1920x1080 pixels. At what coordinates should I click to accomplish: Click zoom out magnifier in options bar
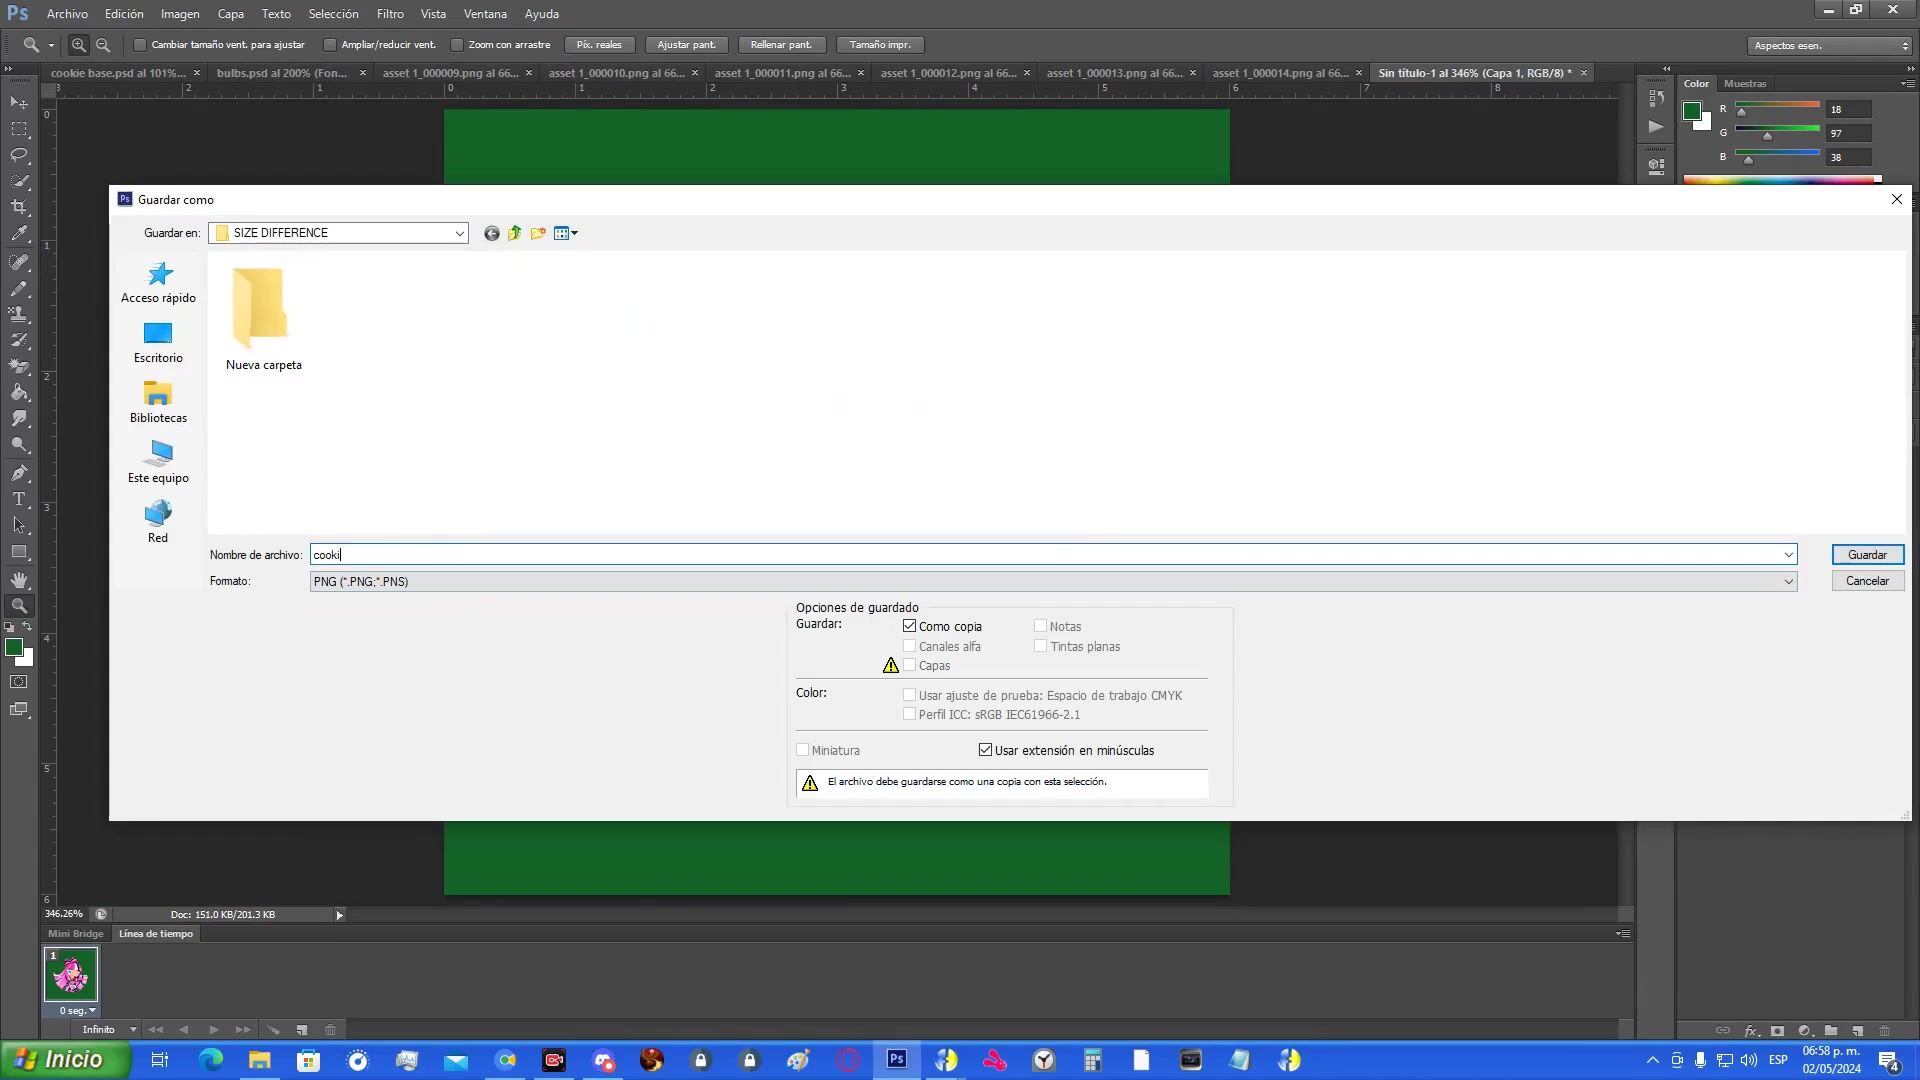point(103,45)
